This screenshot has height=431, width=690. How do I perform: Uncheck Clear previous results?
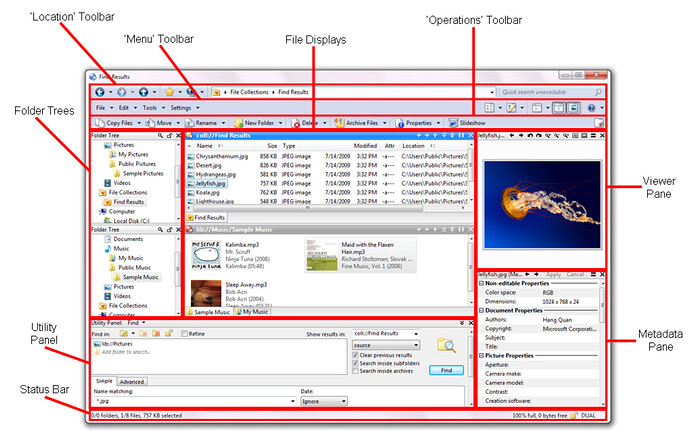(x=356, y=355)
